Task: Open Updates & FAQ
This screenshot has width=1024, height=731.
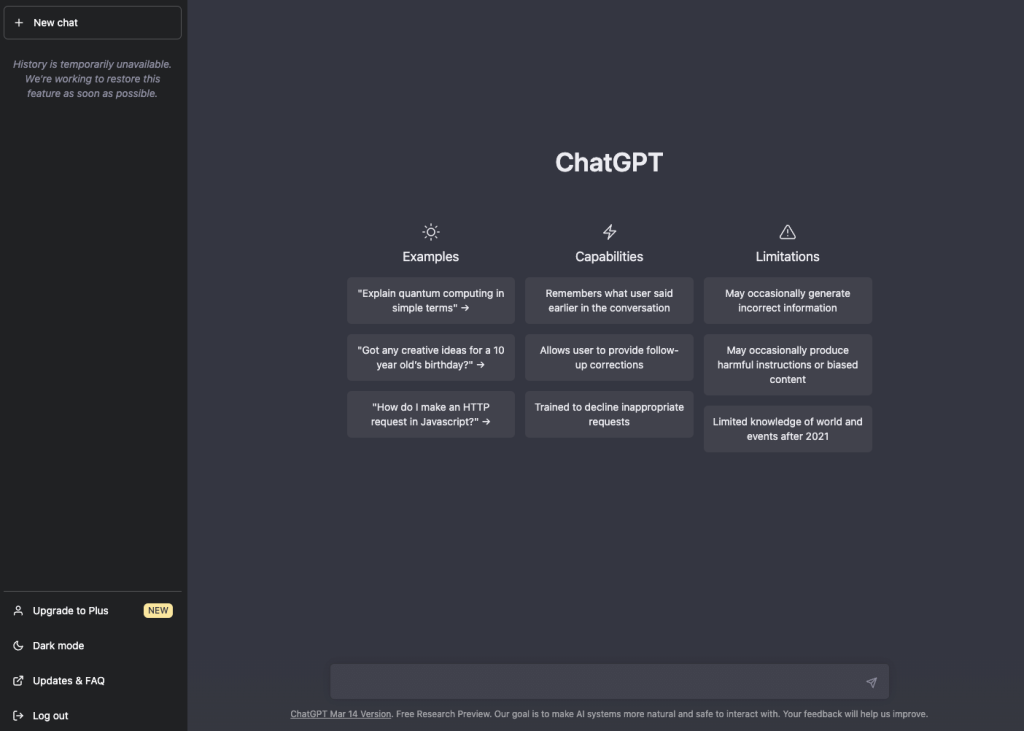Action: [93, 681]
